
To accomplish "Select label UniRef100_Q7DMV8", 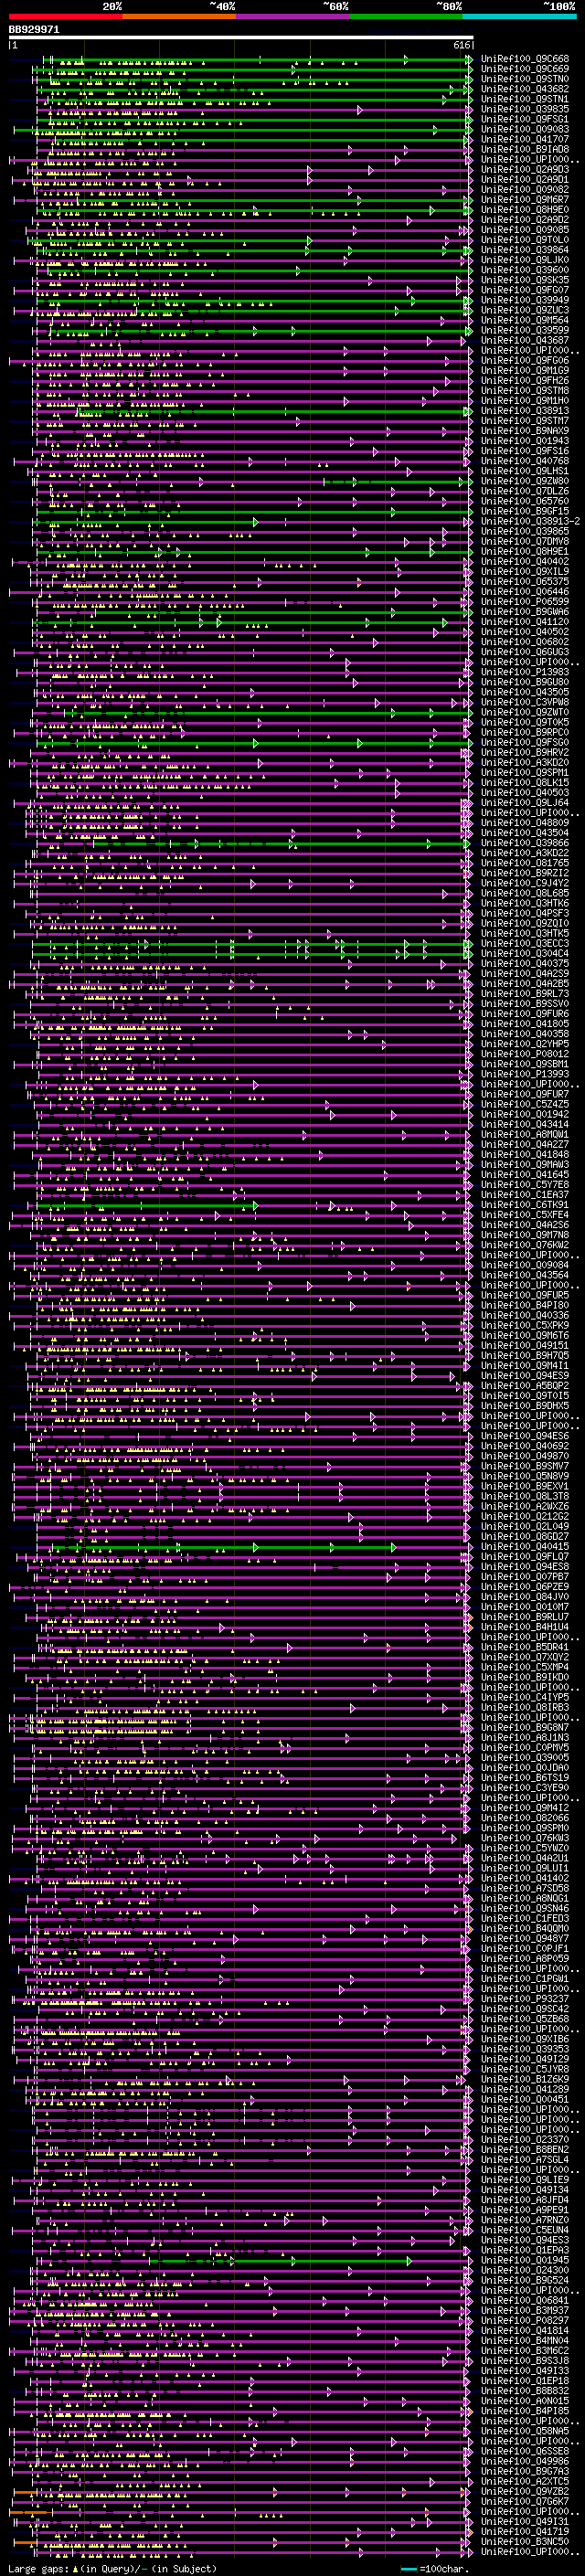I will [525, 542].
